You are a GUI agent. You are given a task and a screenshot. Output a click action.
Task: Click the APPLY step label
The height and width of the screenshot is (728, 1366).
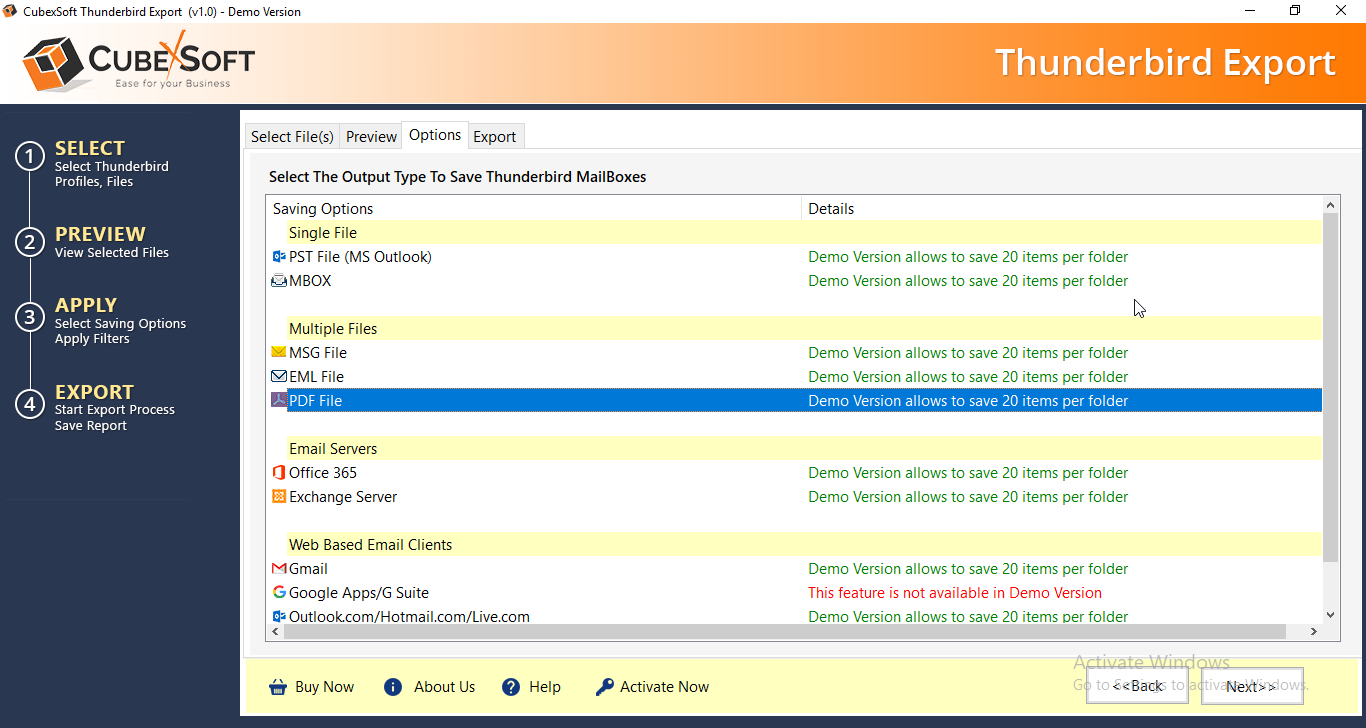[x=86, y=305]
